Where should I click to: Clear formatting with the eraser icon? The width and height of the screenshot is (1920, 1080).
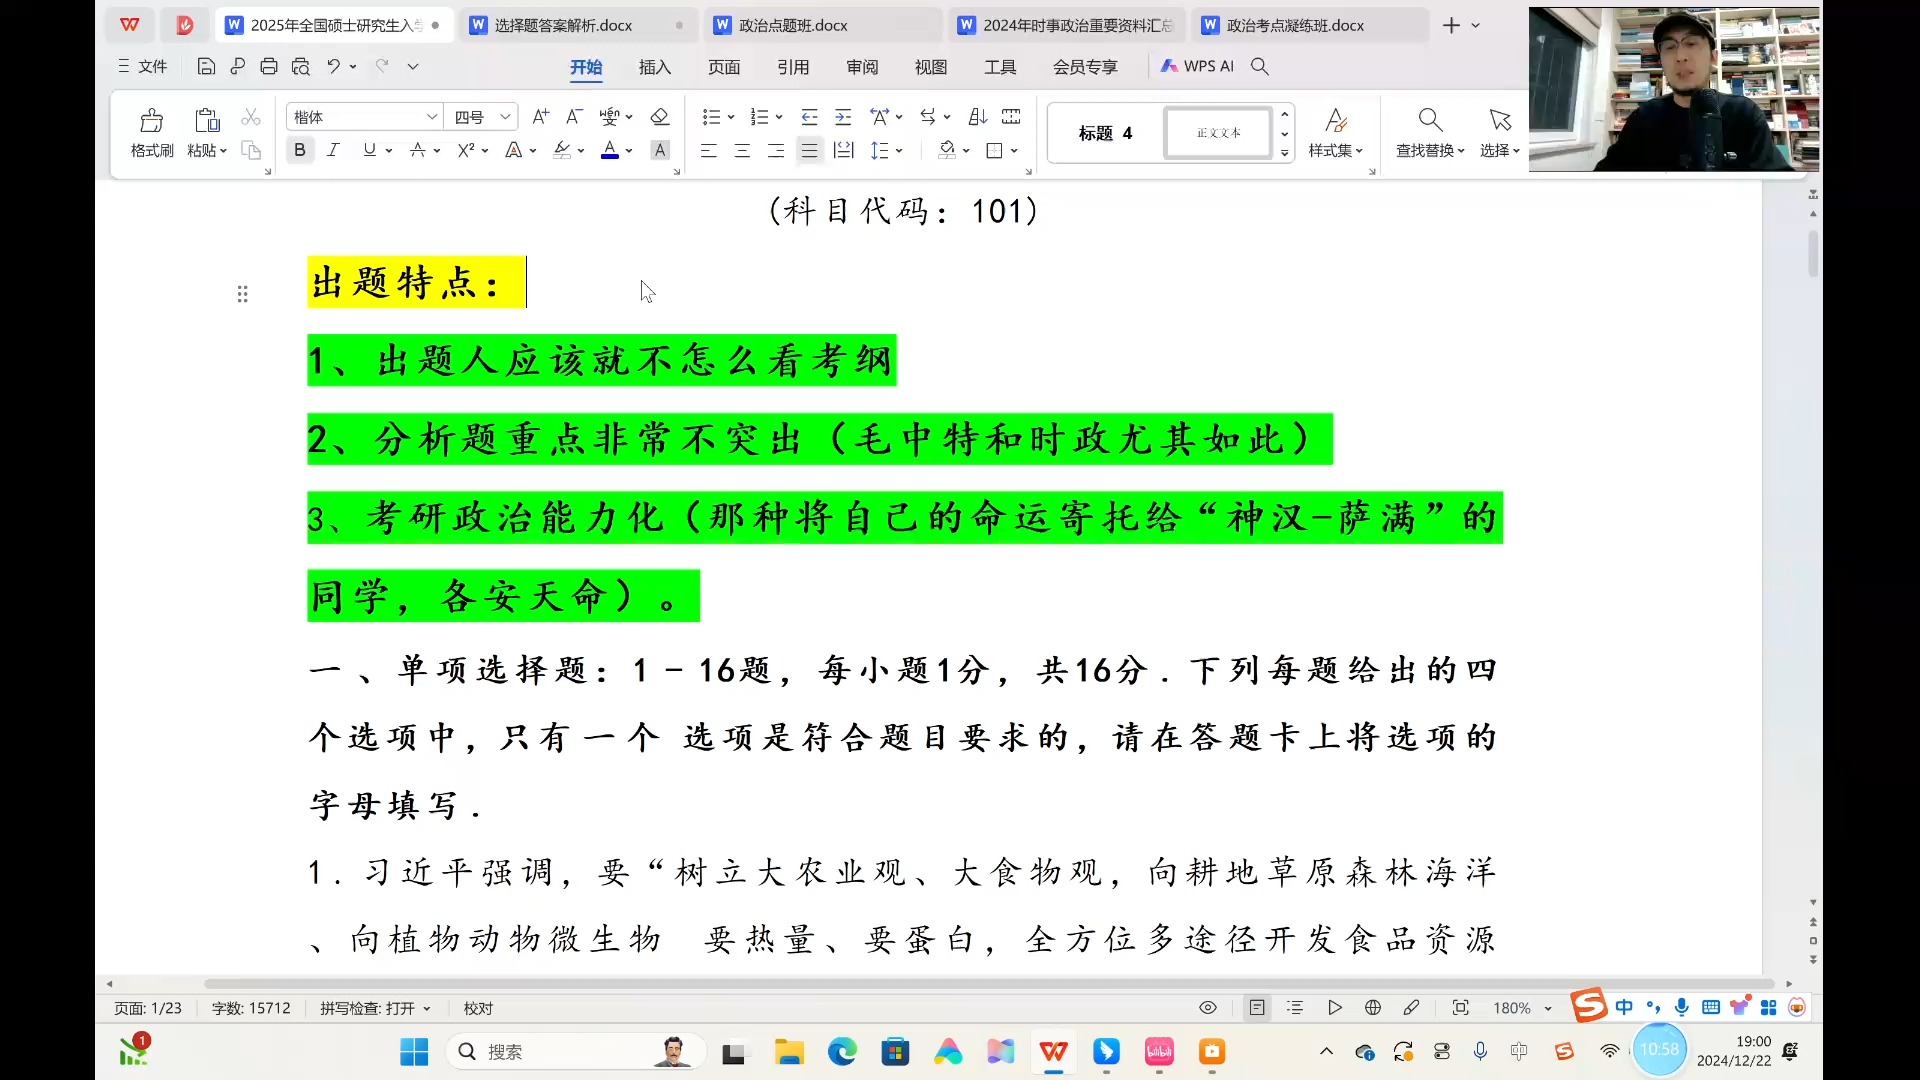click(659, 117)
